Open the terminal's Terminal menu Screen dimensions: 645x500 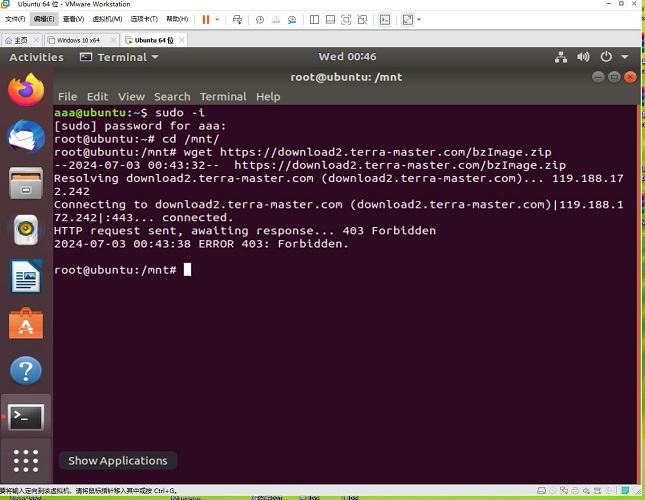click(223, 97)
